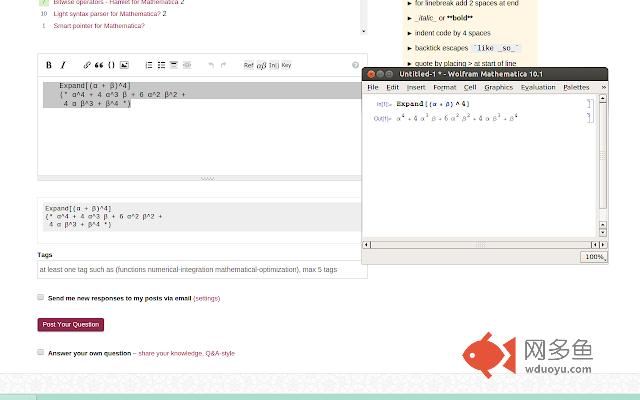The height and width of the screenshot is (400, 640).
Task: Expand the 'backtick escapes' formatting tip
Action: click(x=410, y=48)
